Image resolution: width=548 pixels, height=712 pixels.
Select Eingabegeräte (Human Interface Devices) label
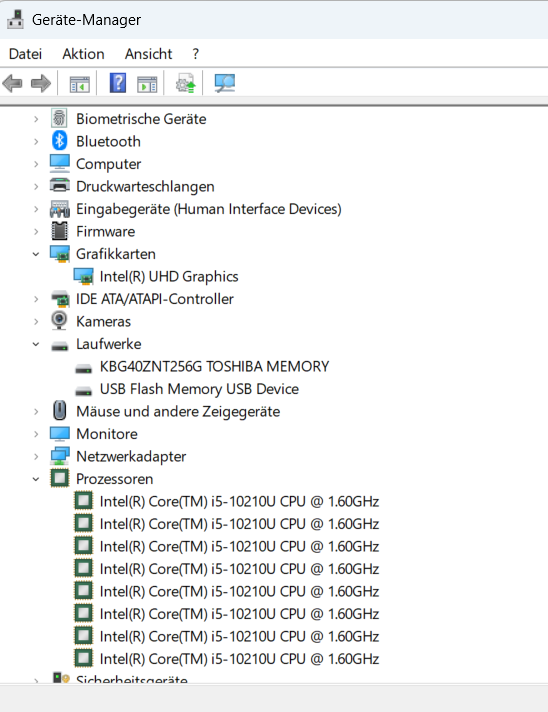(x=209, y=208)
